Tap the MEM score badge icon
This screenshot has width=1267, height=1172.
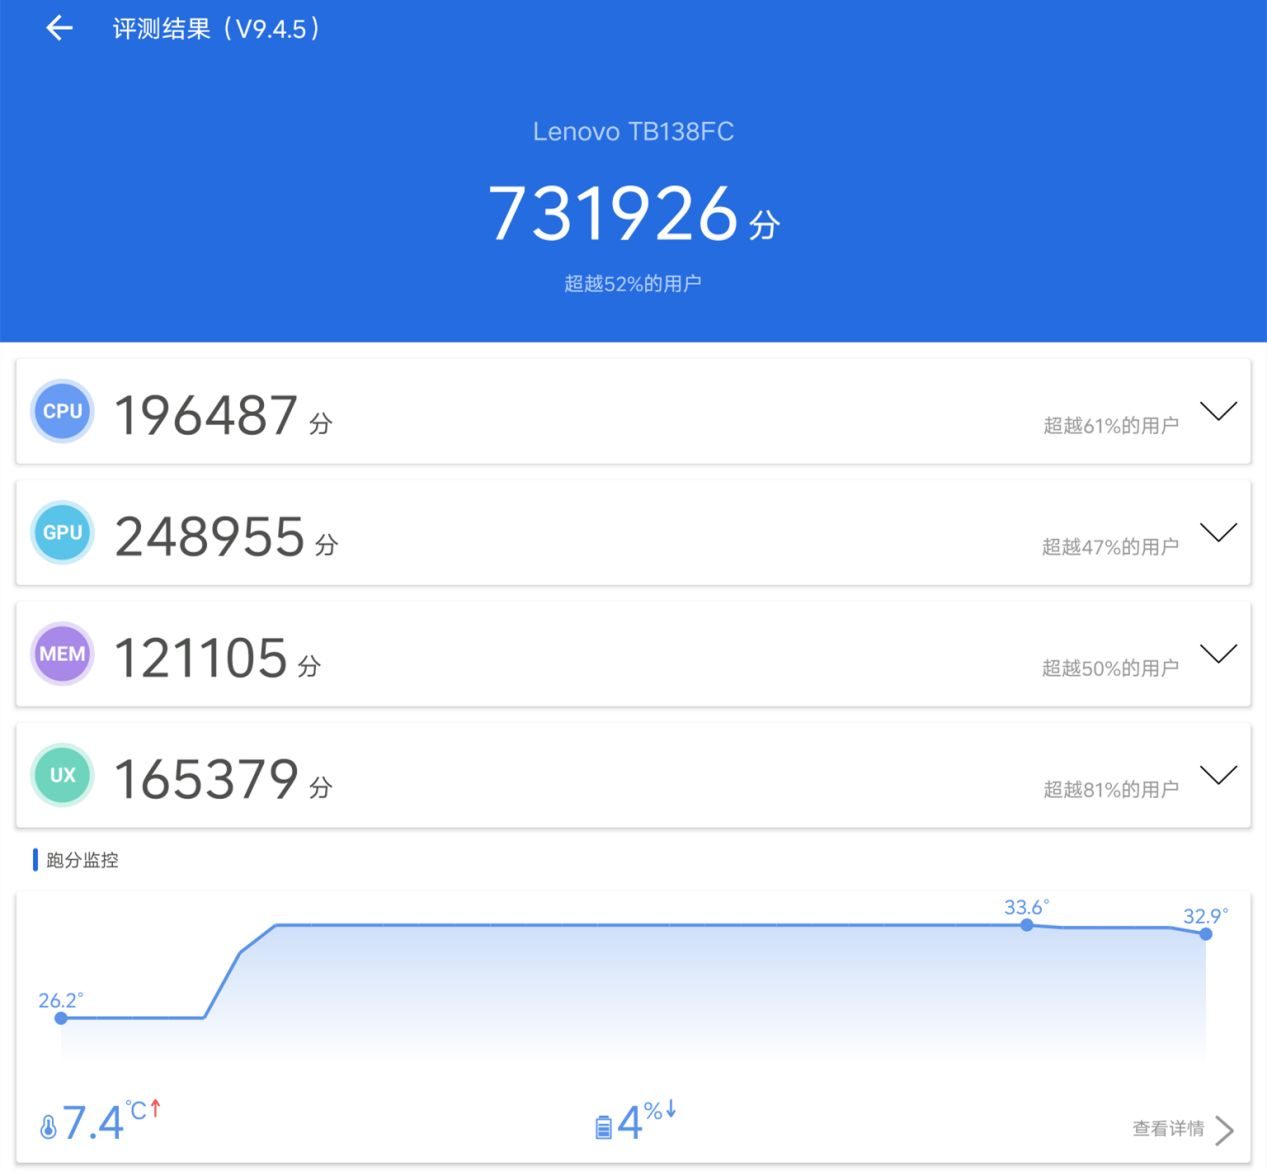(63, 654)
